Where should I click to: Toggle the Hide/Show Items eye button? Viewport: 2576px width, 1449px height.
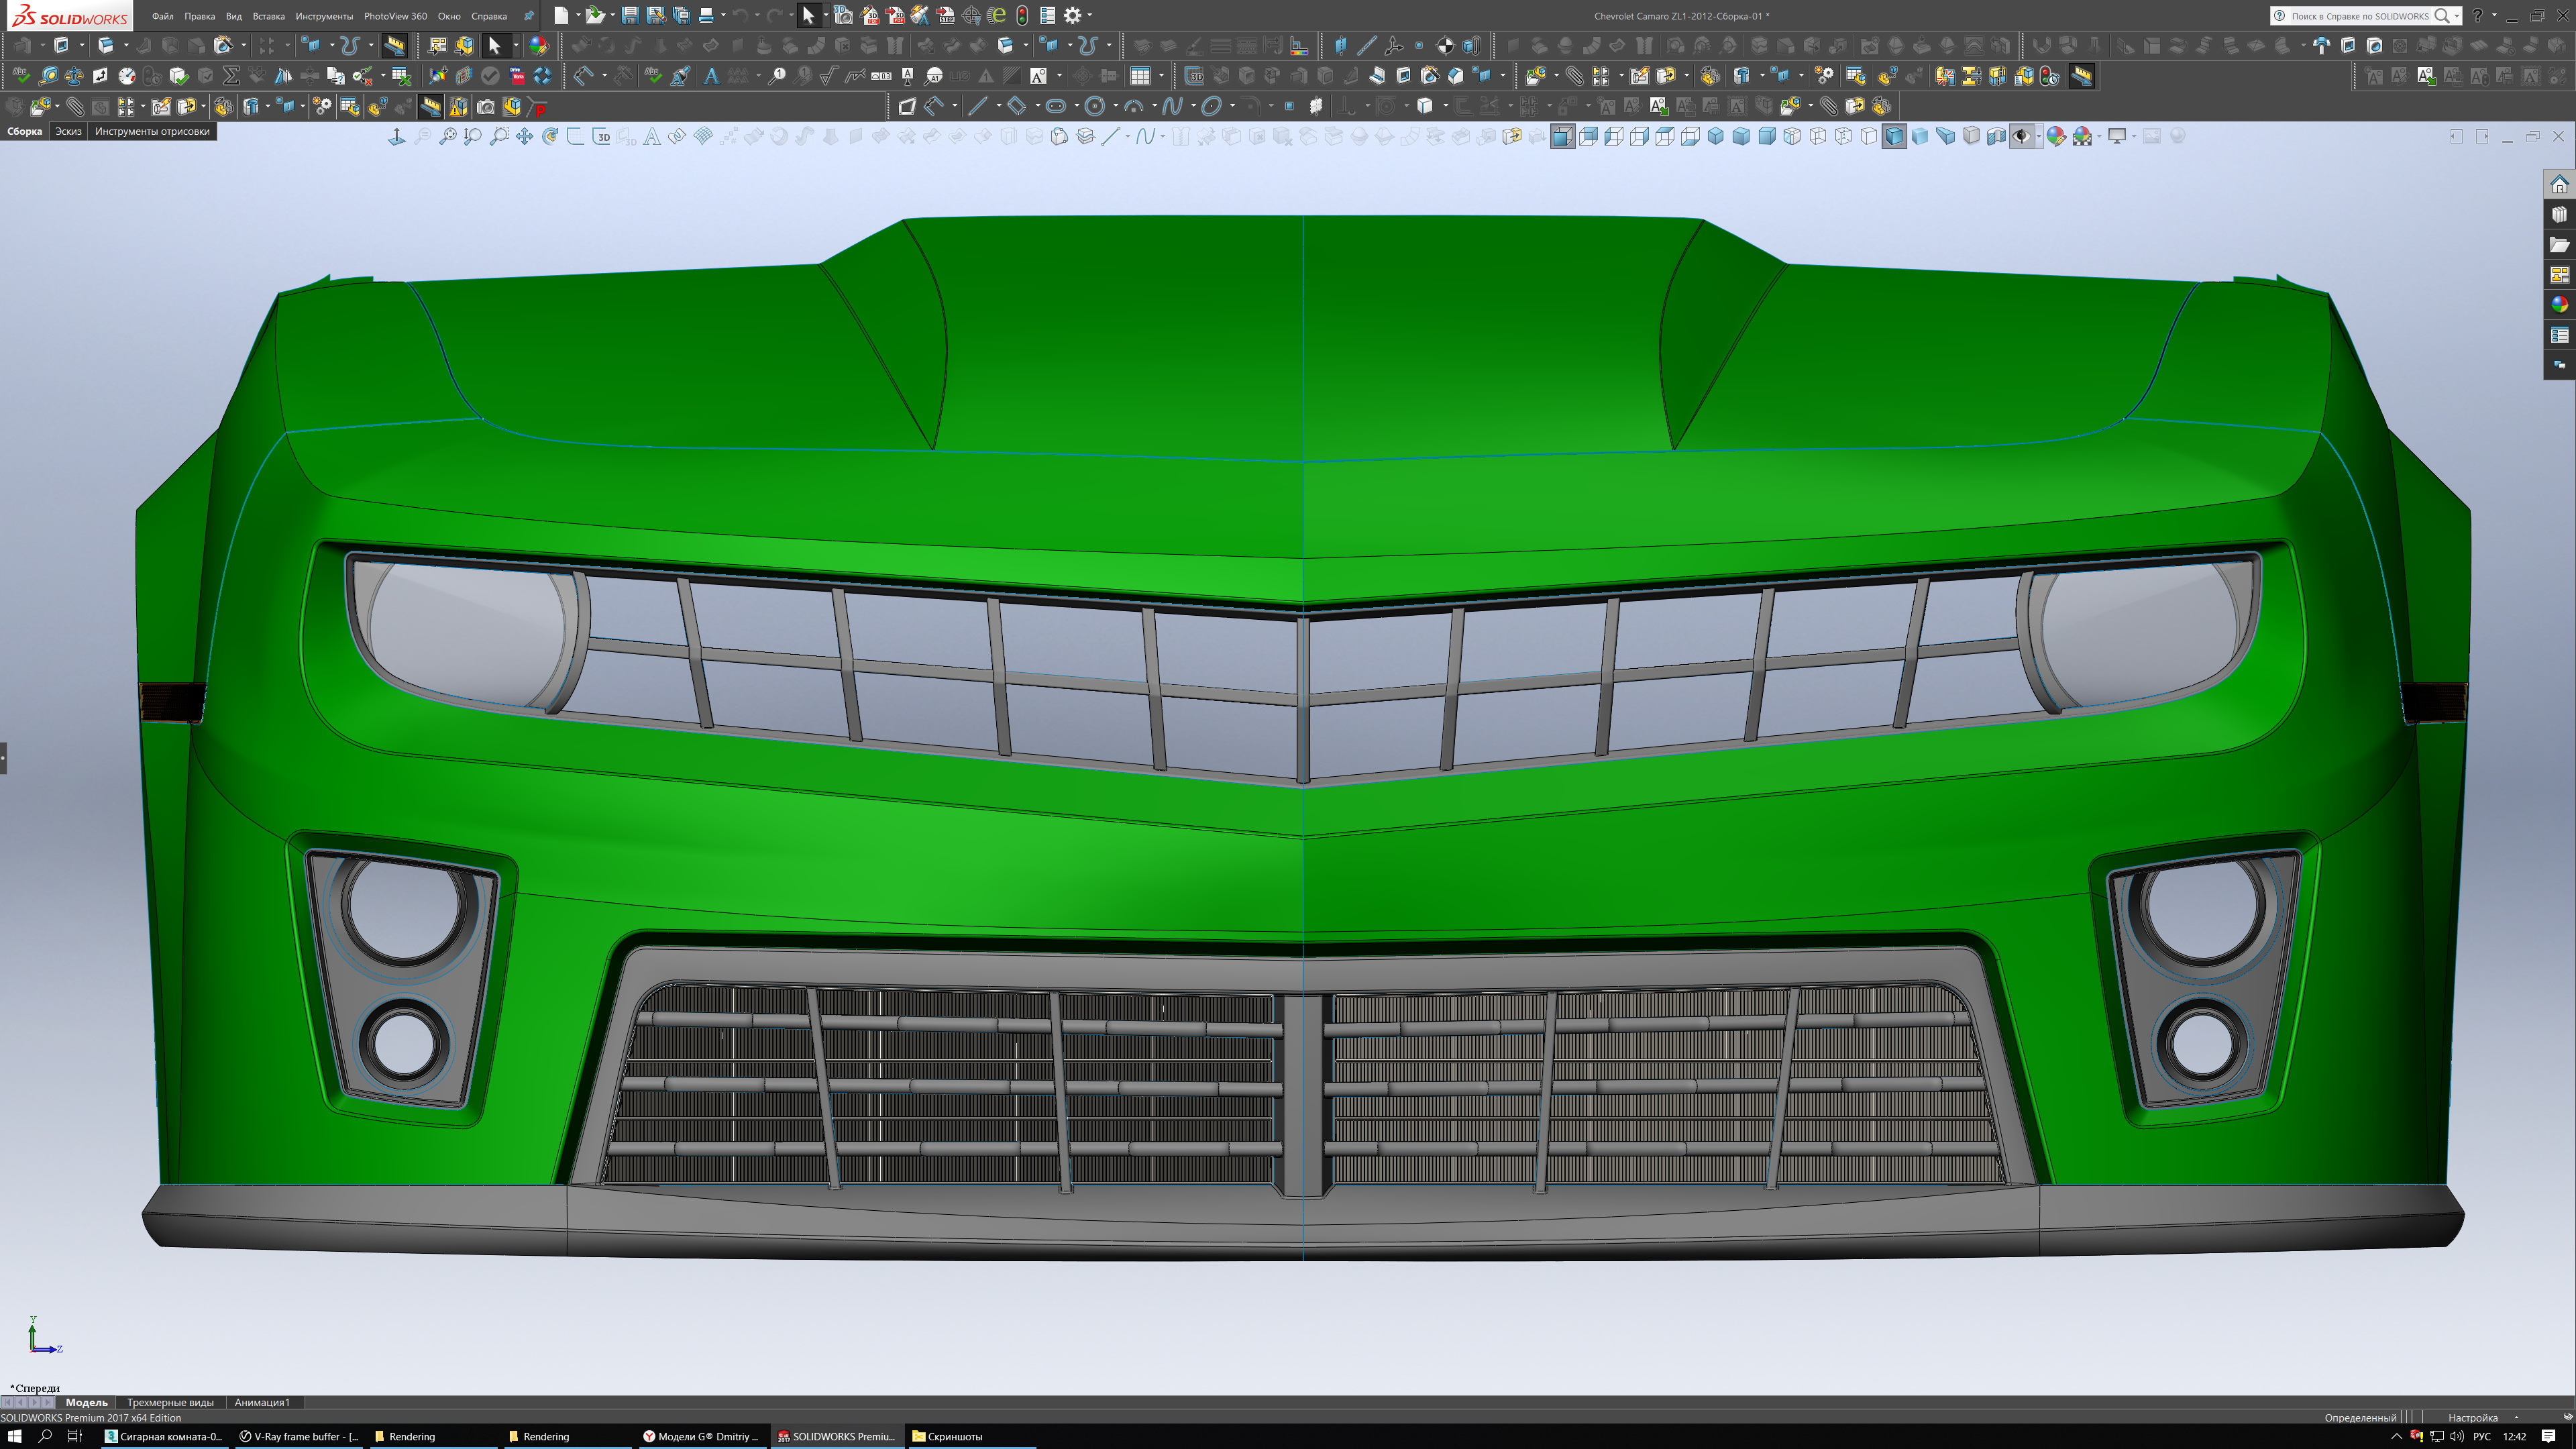pos(2021,137)
